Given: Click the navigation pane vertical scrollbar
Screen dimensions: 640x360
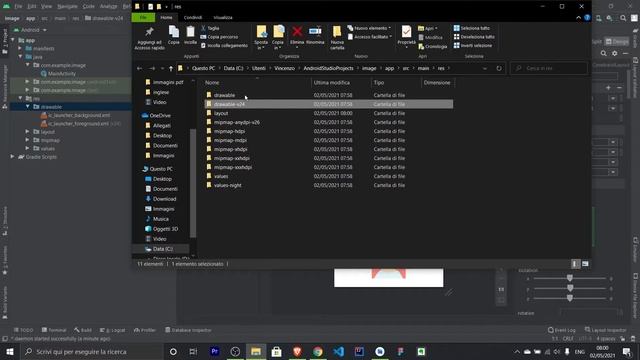Looking at the screenshot, I should (x=193, y=183).
